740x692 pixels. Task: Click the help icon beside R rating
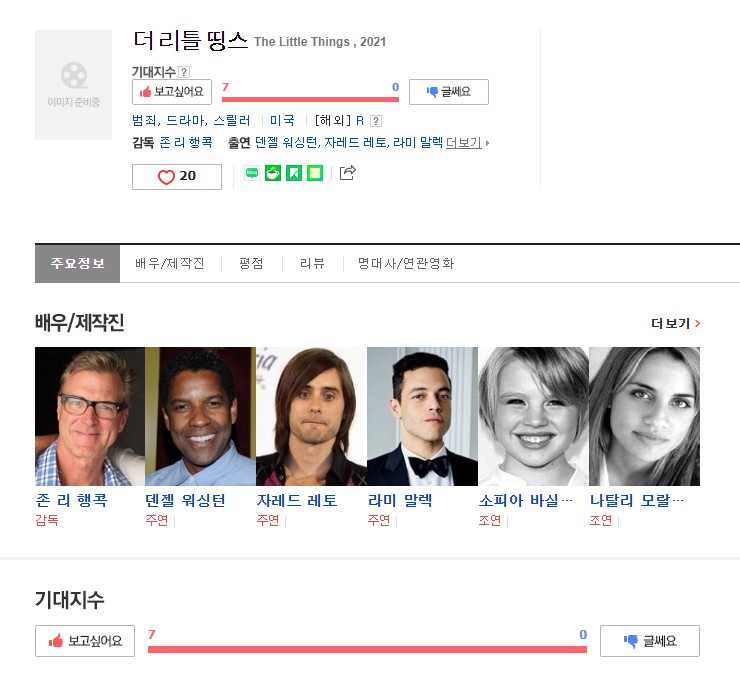coord(376,121)
